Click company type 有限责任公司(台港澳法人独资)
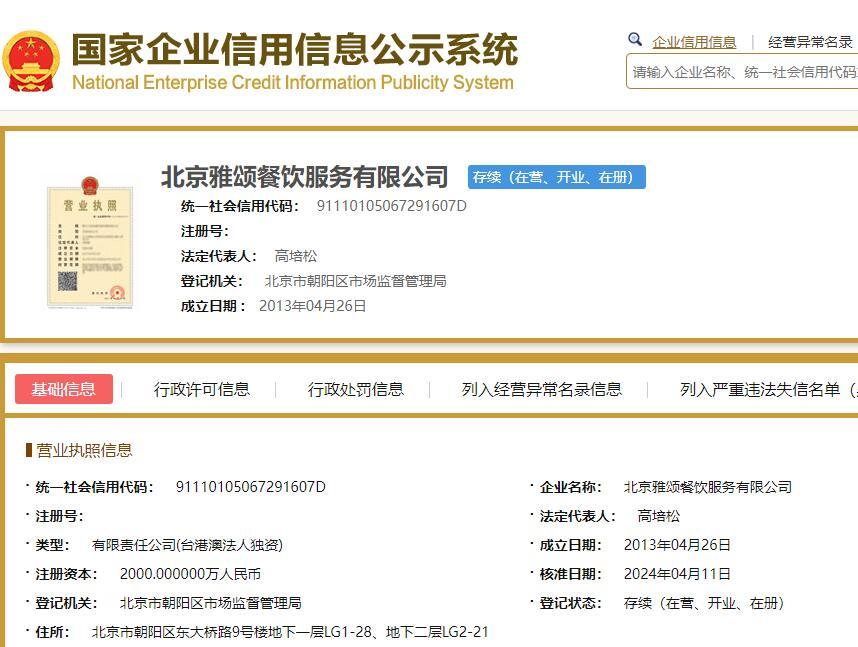This screenshot has width=858, height=647. (x=187, y=545)
